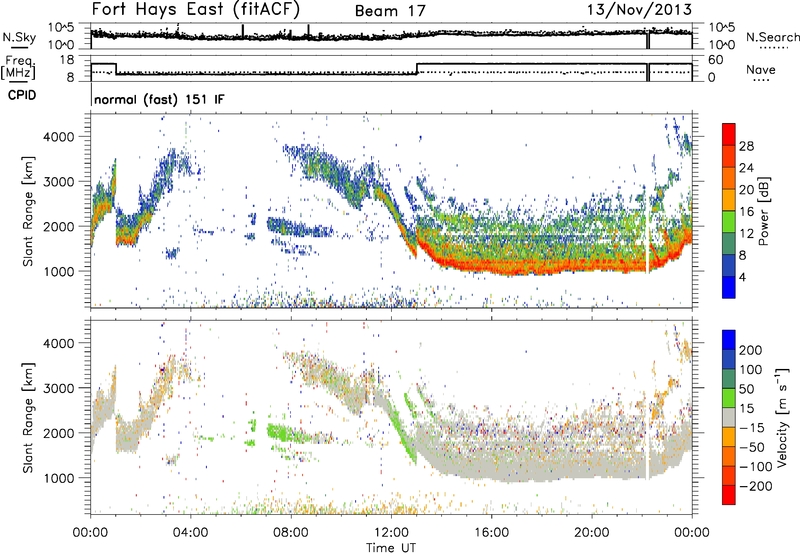Click the '4000' tick on power panel
800x554 pixels.
(58, 137)
